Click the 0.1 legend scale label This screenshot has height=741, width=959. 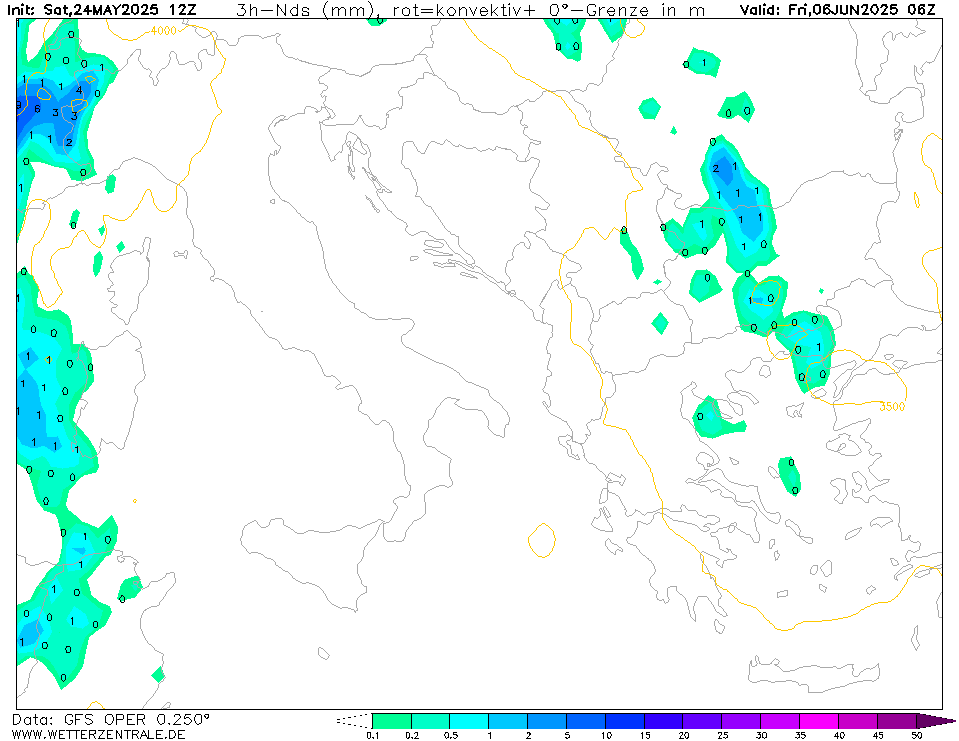372,735
